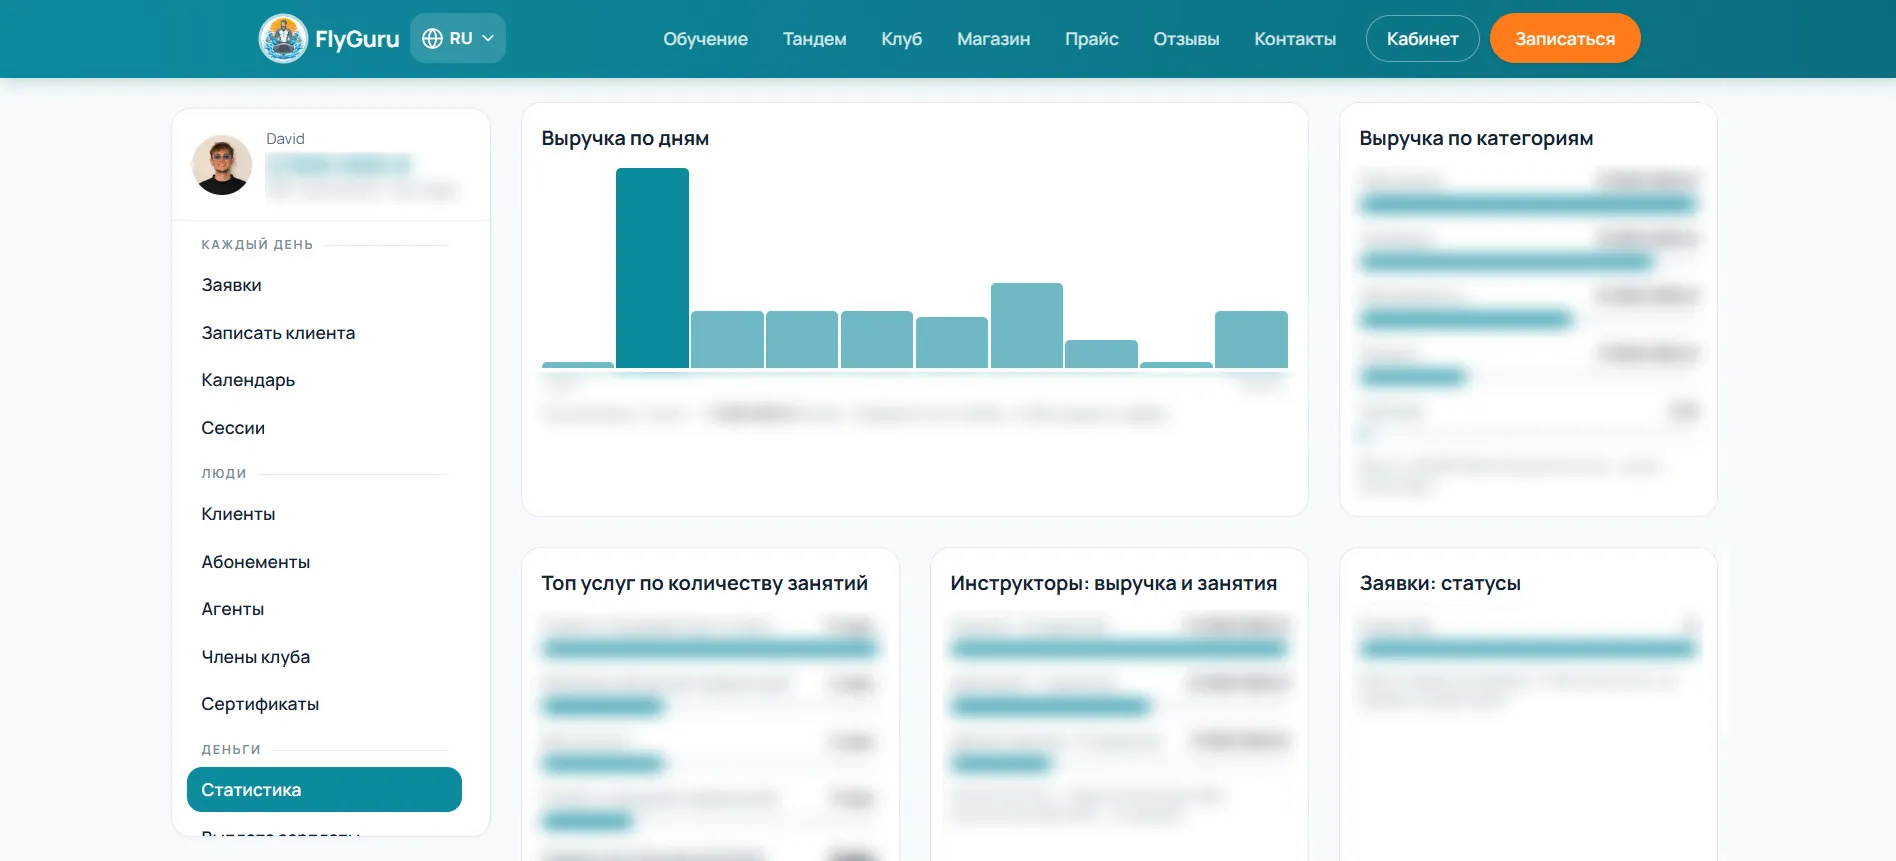This screenshot has width=1896, height=861.
Task: Click the 'David' name label
Action: click(285, 139)
